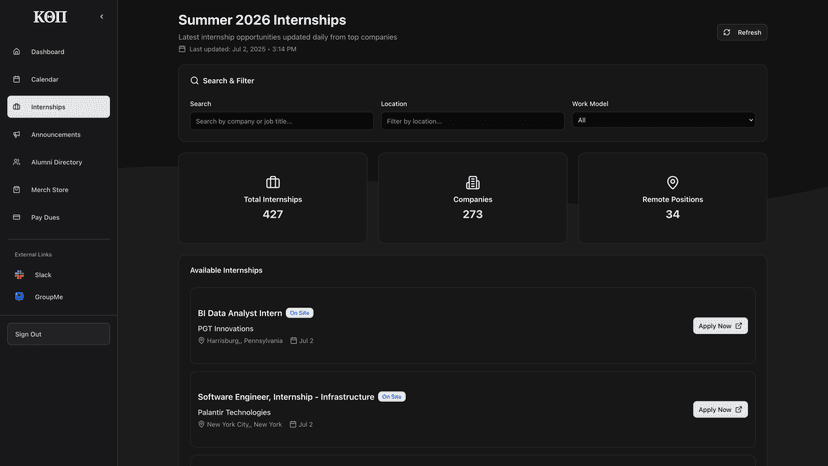Screen dimensions: 828x466
Task: Click the External Links section label
Action: [33, 255]
